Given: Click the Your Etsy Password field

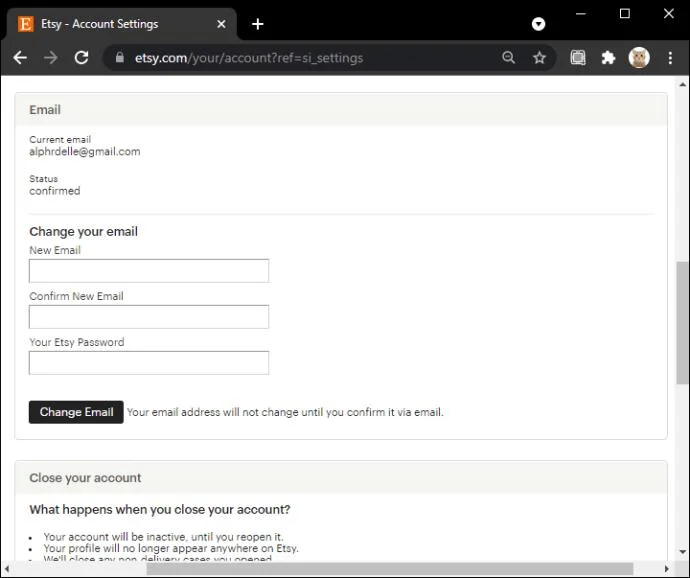Looking at the screenshot, I should [x=149, y=363].
